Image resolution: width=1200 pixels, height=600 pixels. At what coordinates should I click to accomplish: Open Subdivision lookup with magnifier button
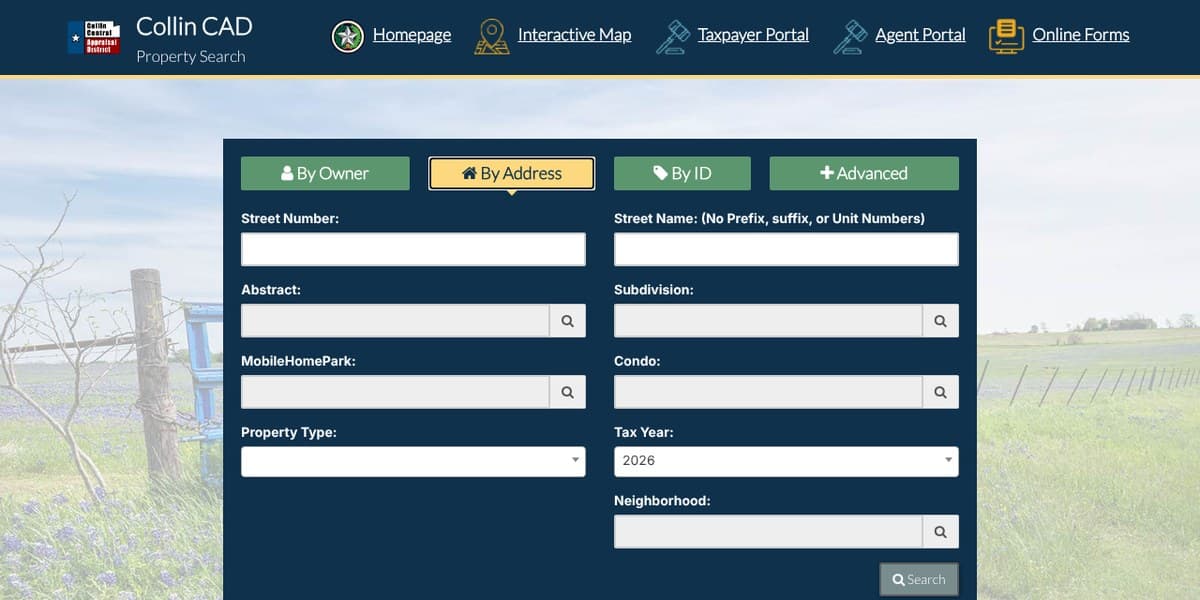(940, 321)
